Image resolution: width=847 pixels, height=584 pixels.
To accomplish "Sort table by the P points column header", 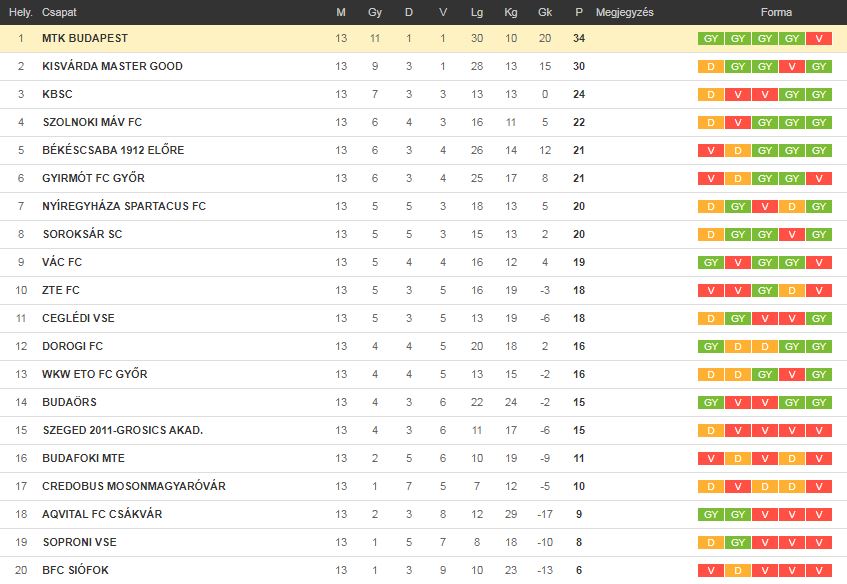I will coord(579,12).
